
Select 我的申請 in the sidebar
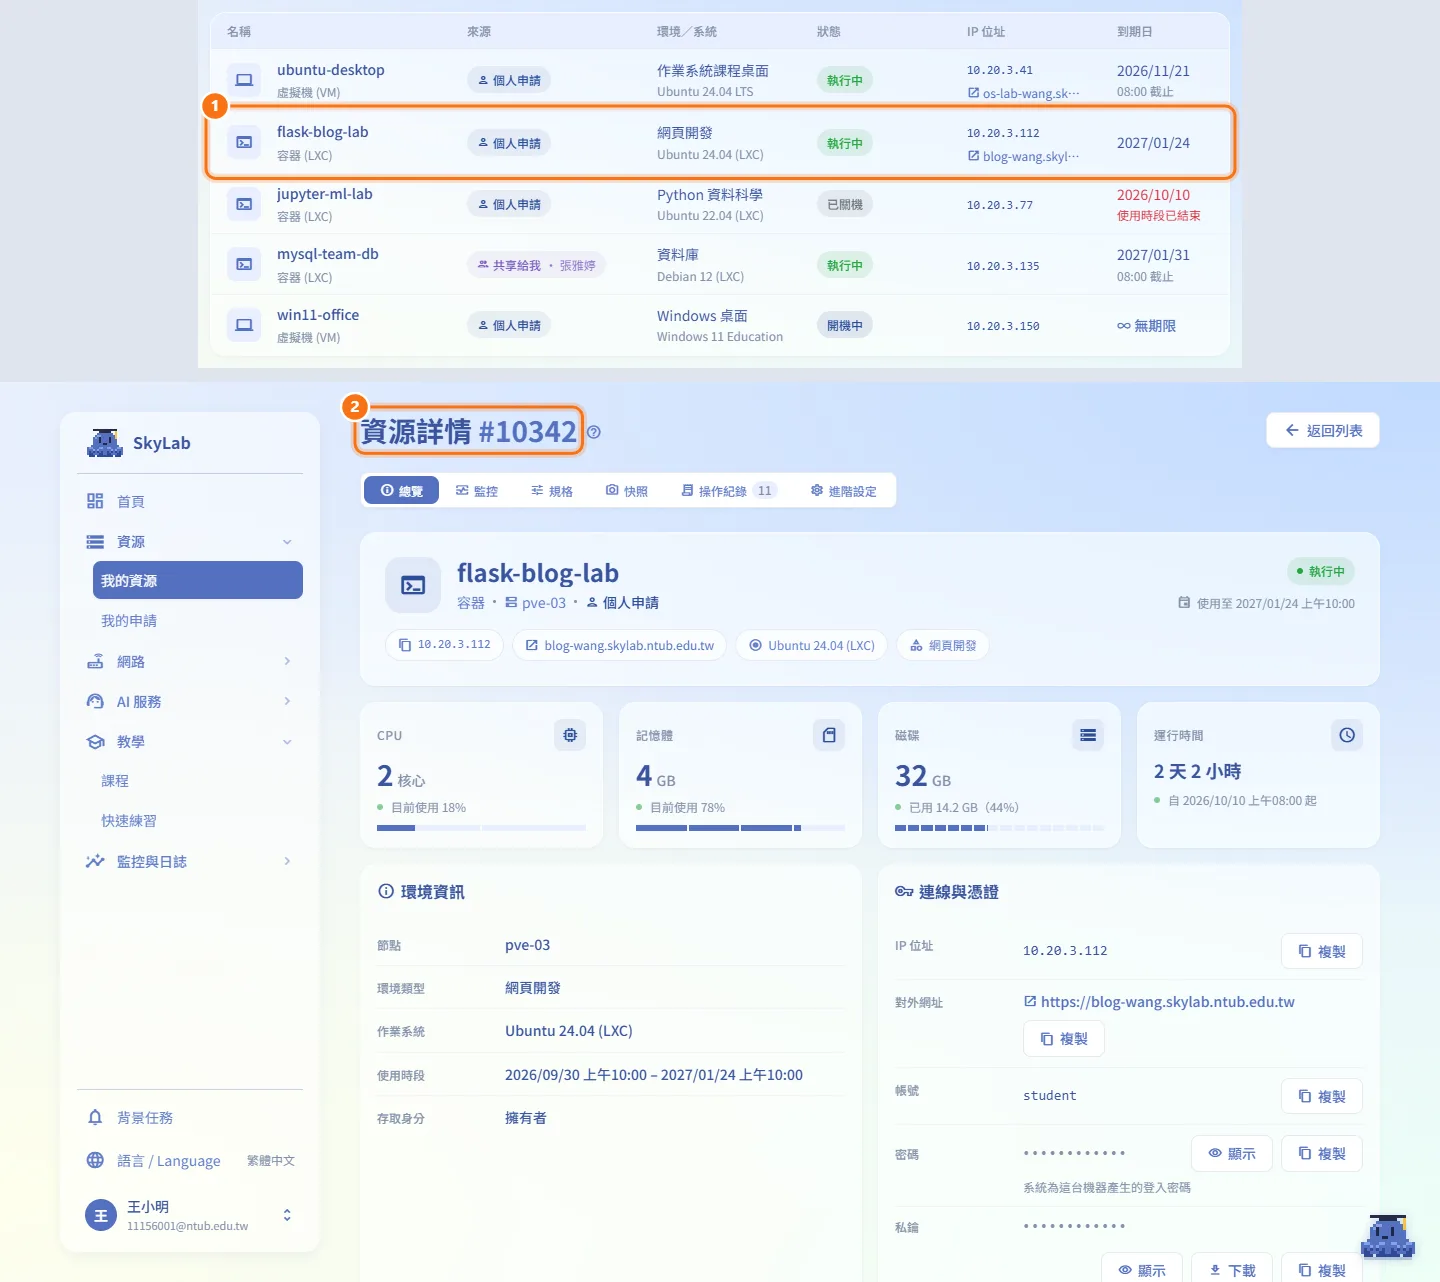[x=198, y=620]
